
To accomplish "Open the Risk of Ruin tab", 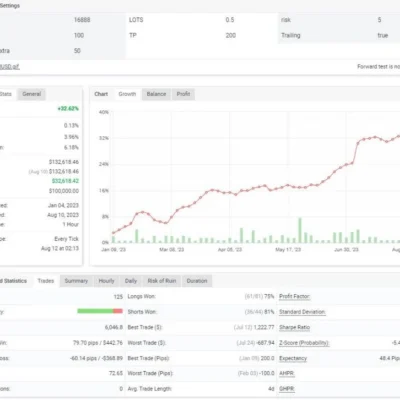I will (x=162, y=281).
